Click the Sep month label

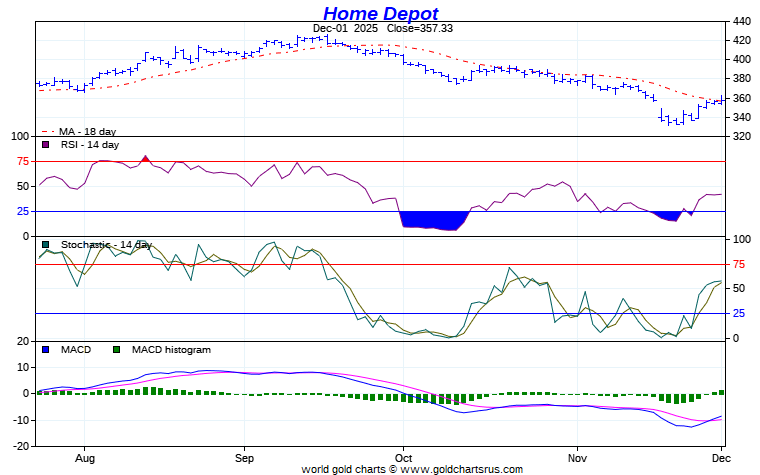[x=244, y=458]
